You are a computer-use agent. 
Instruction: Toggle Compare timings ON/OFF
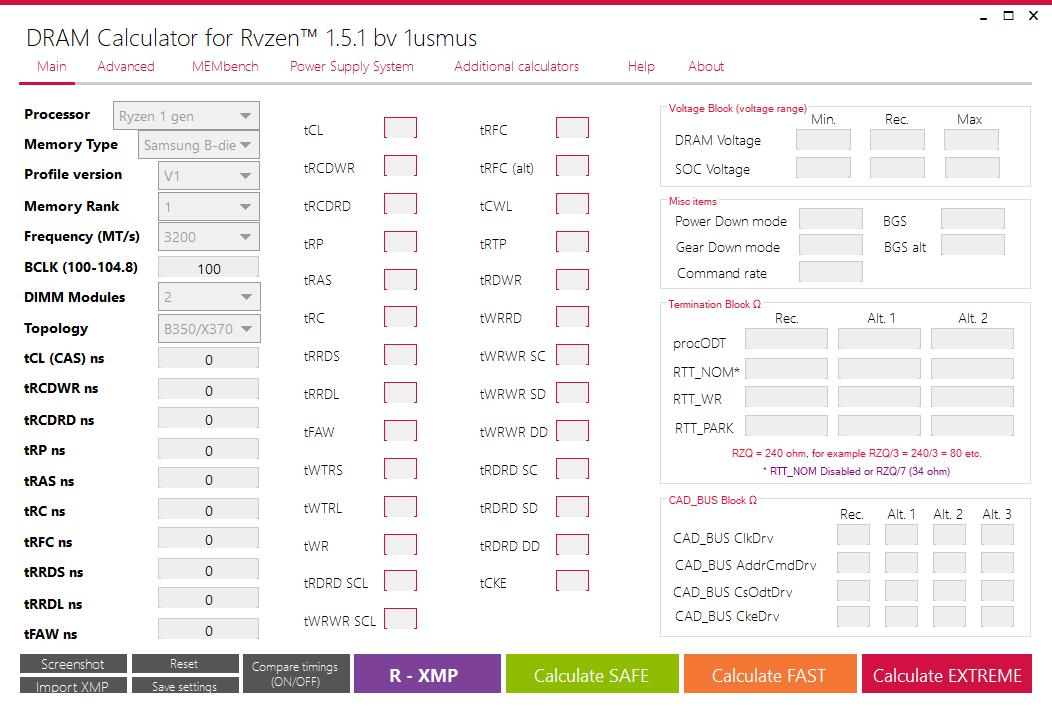pos(295,674)
